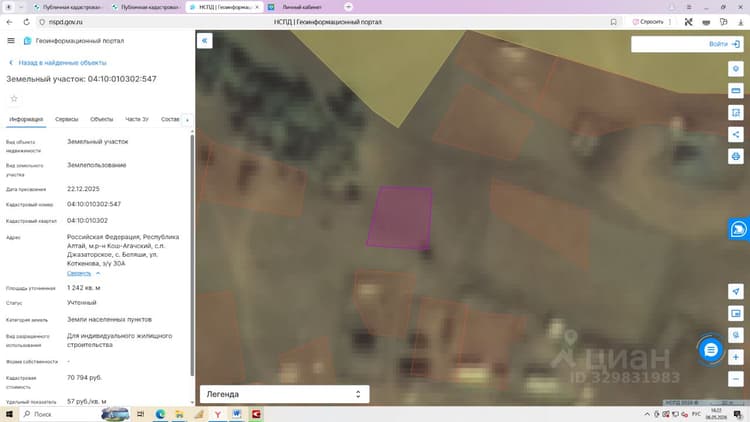Switch to the Информация tab
This screenshot has width=750, height=422.
click(26, 119)
